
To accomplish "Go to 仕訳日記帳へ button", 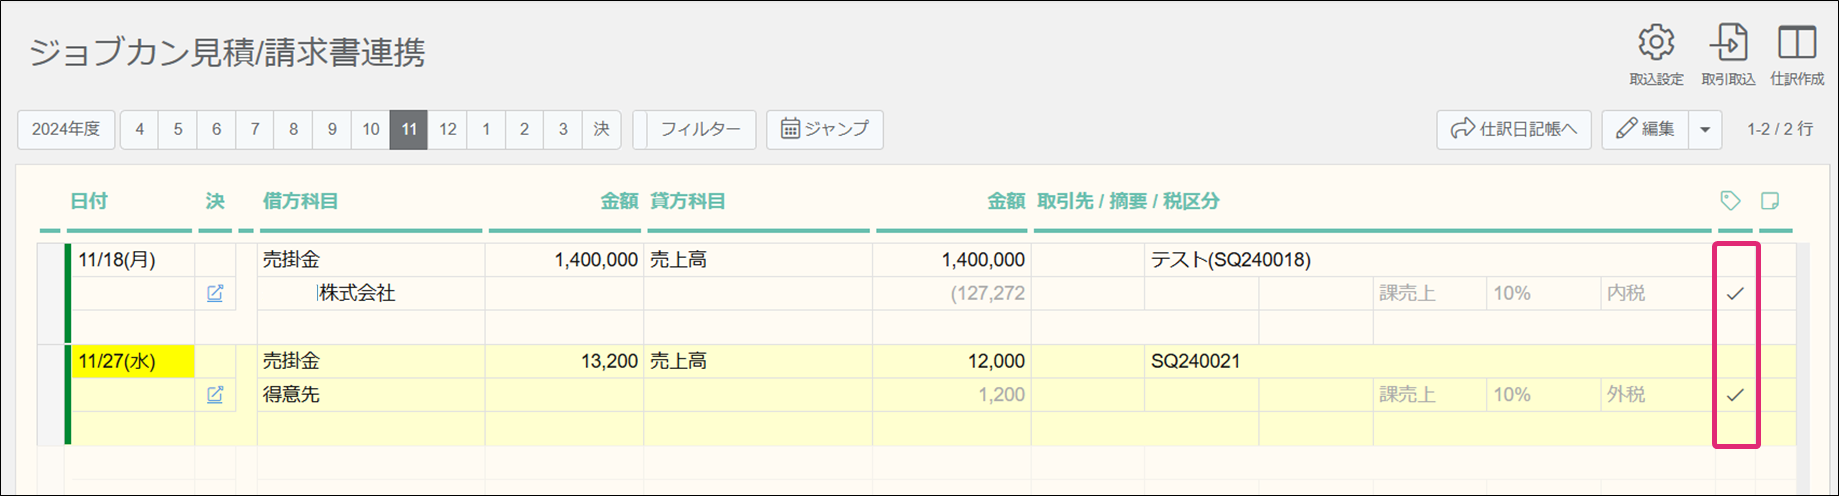I will pos(1514,129).
